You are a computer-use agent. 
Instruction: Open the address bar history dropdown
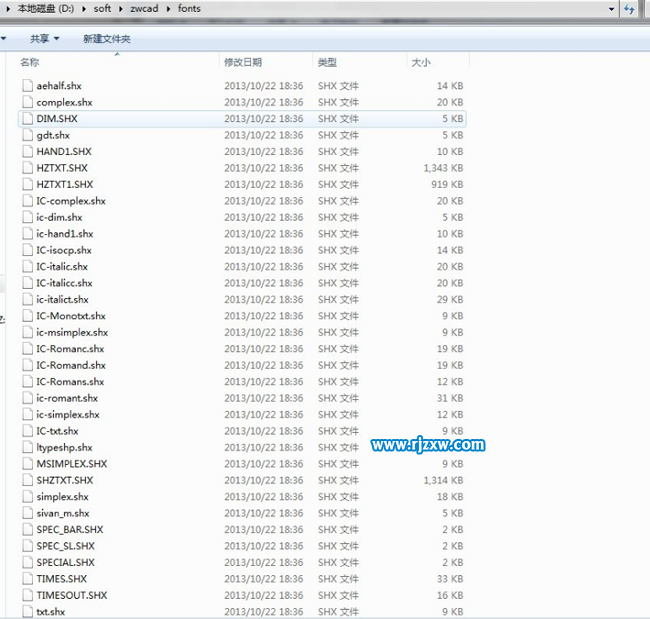click(x=610, y=9)
